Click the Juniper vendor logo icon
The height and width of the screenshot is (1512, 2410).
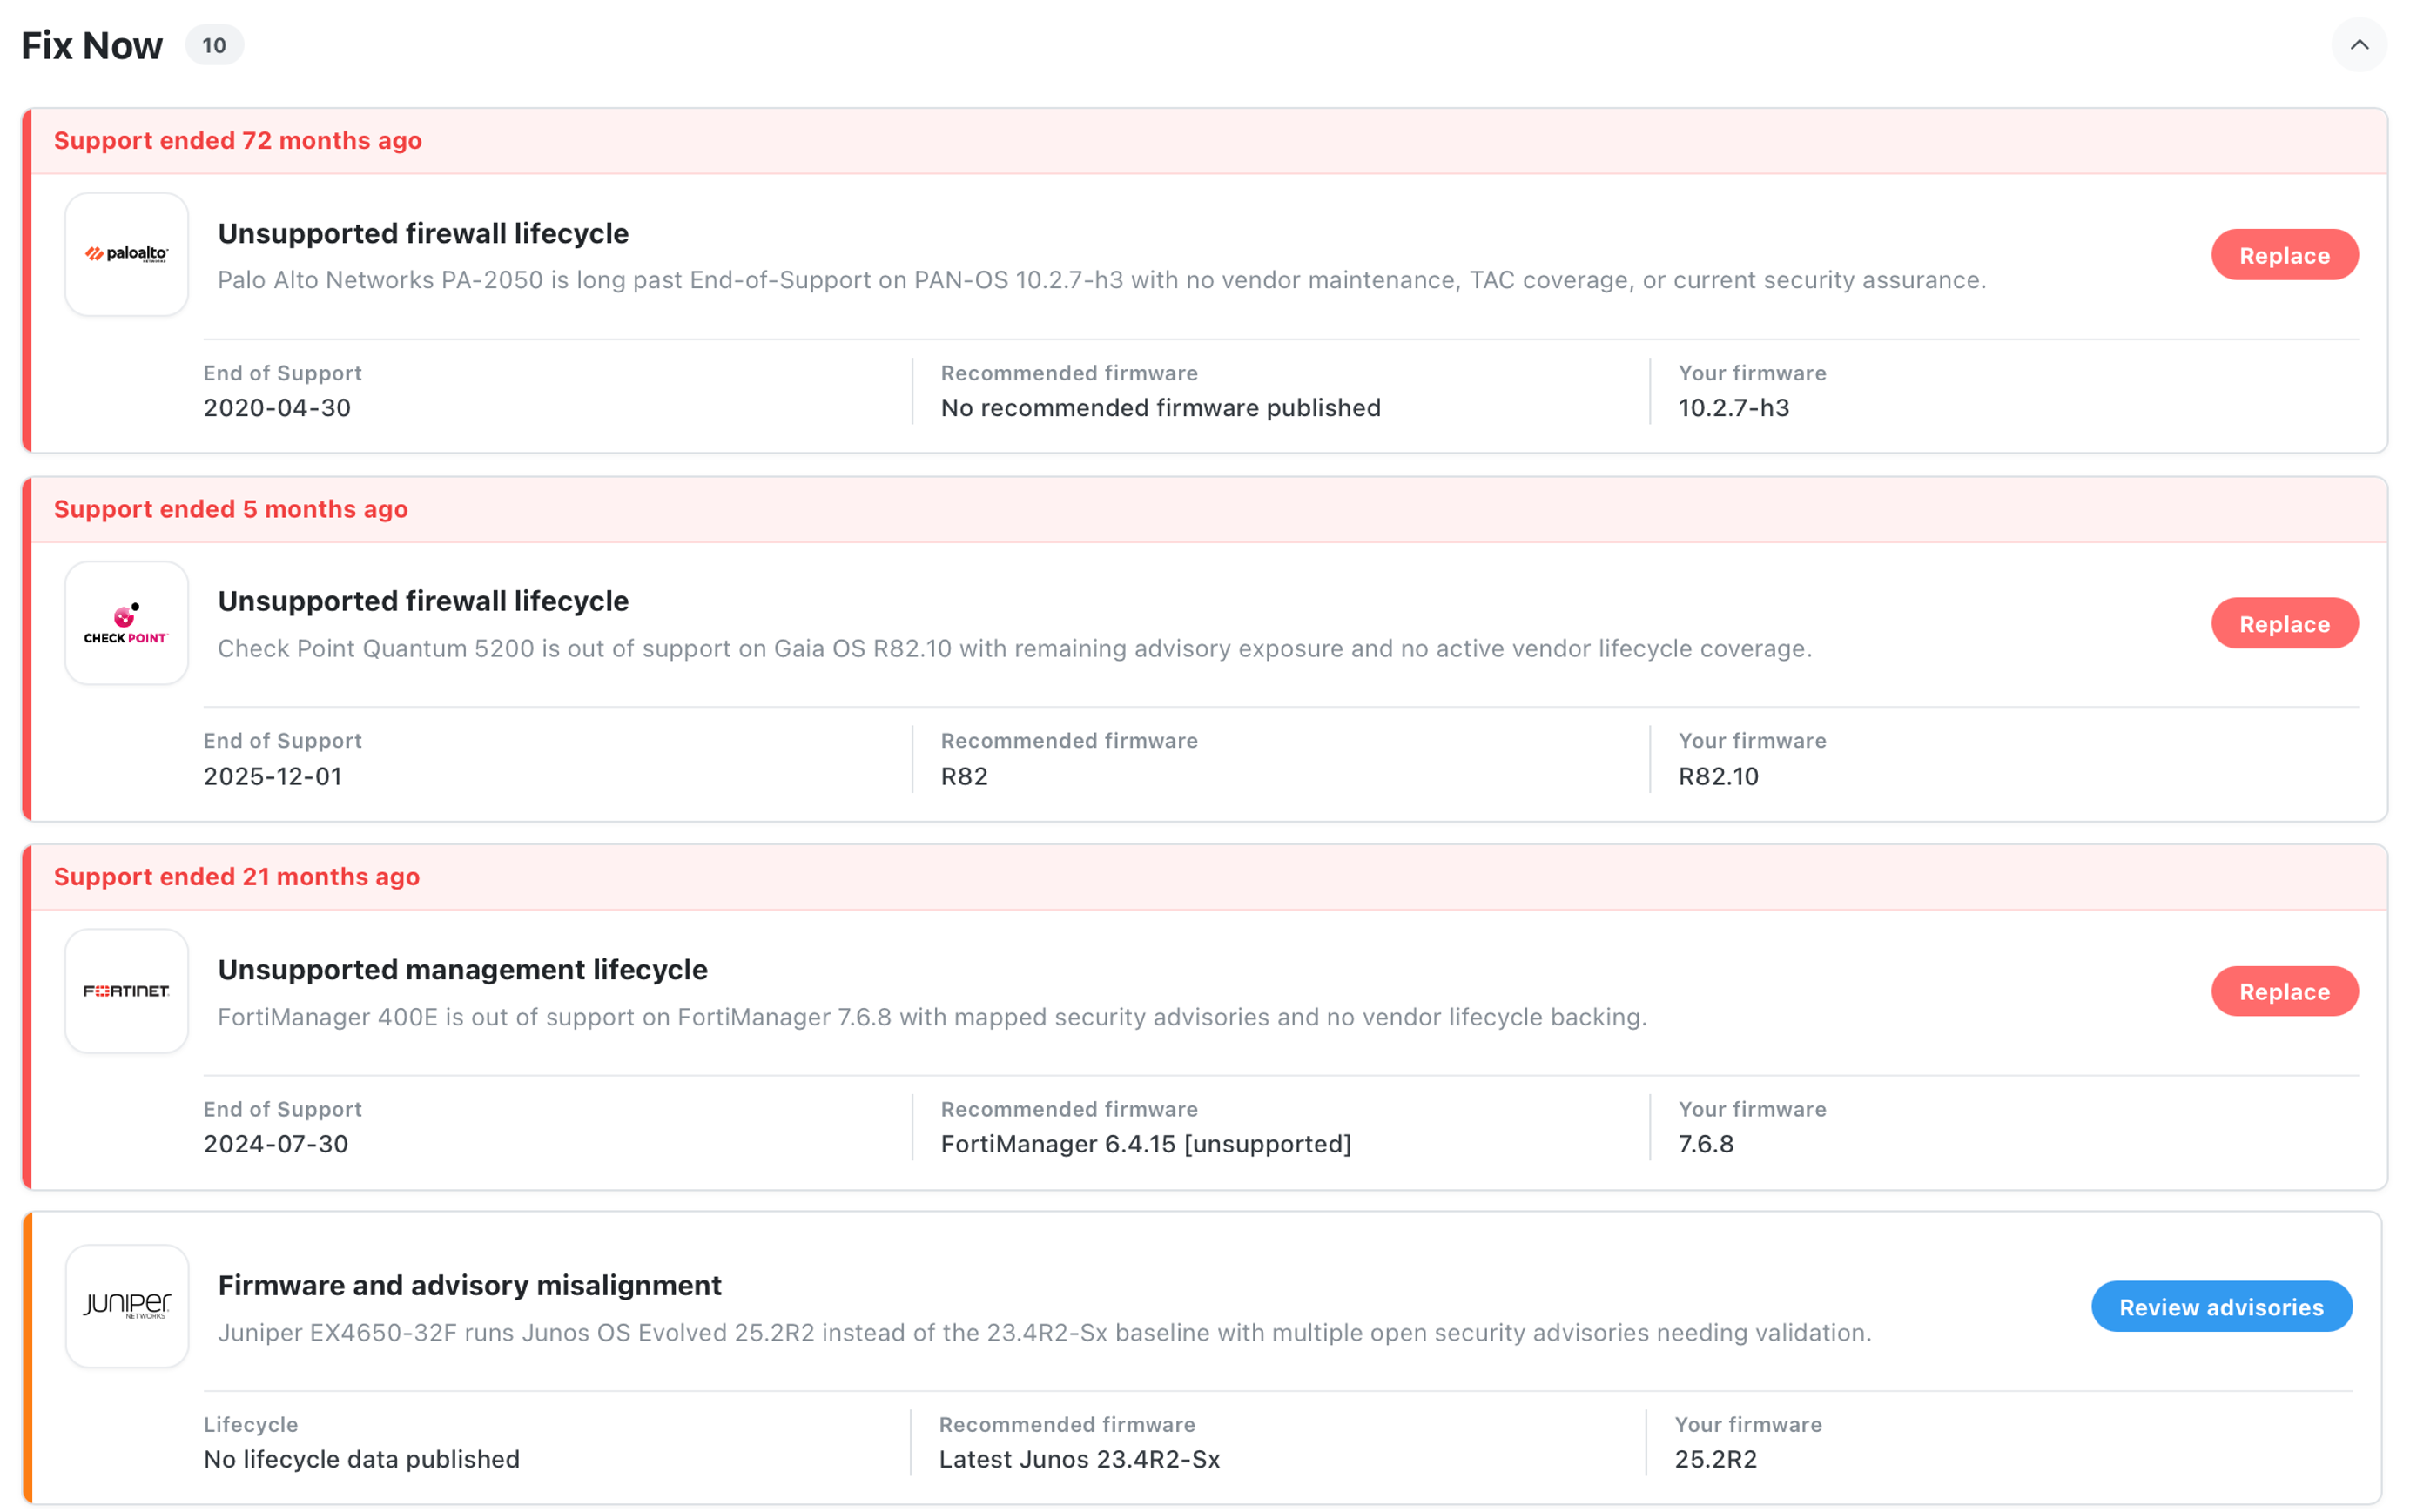pyautogui.click(x=127, y=1306)
